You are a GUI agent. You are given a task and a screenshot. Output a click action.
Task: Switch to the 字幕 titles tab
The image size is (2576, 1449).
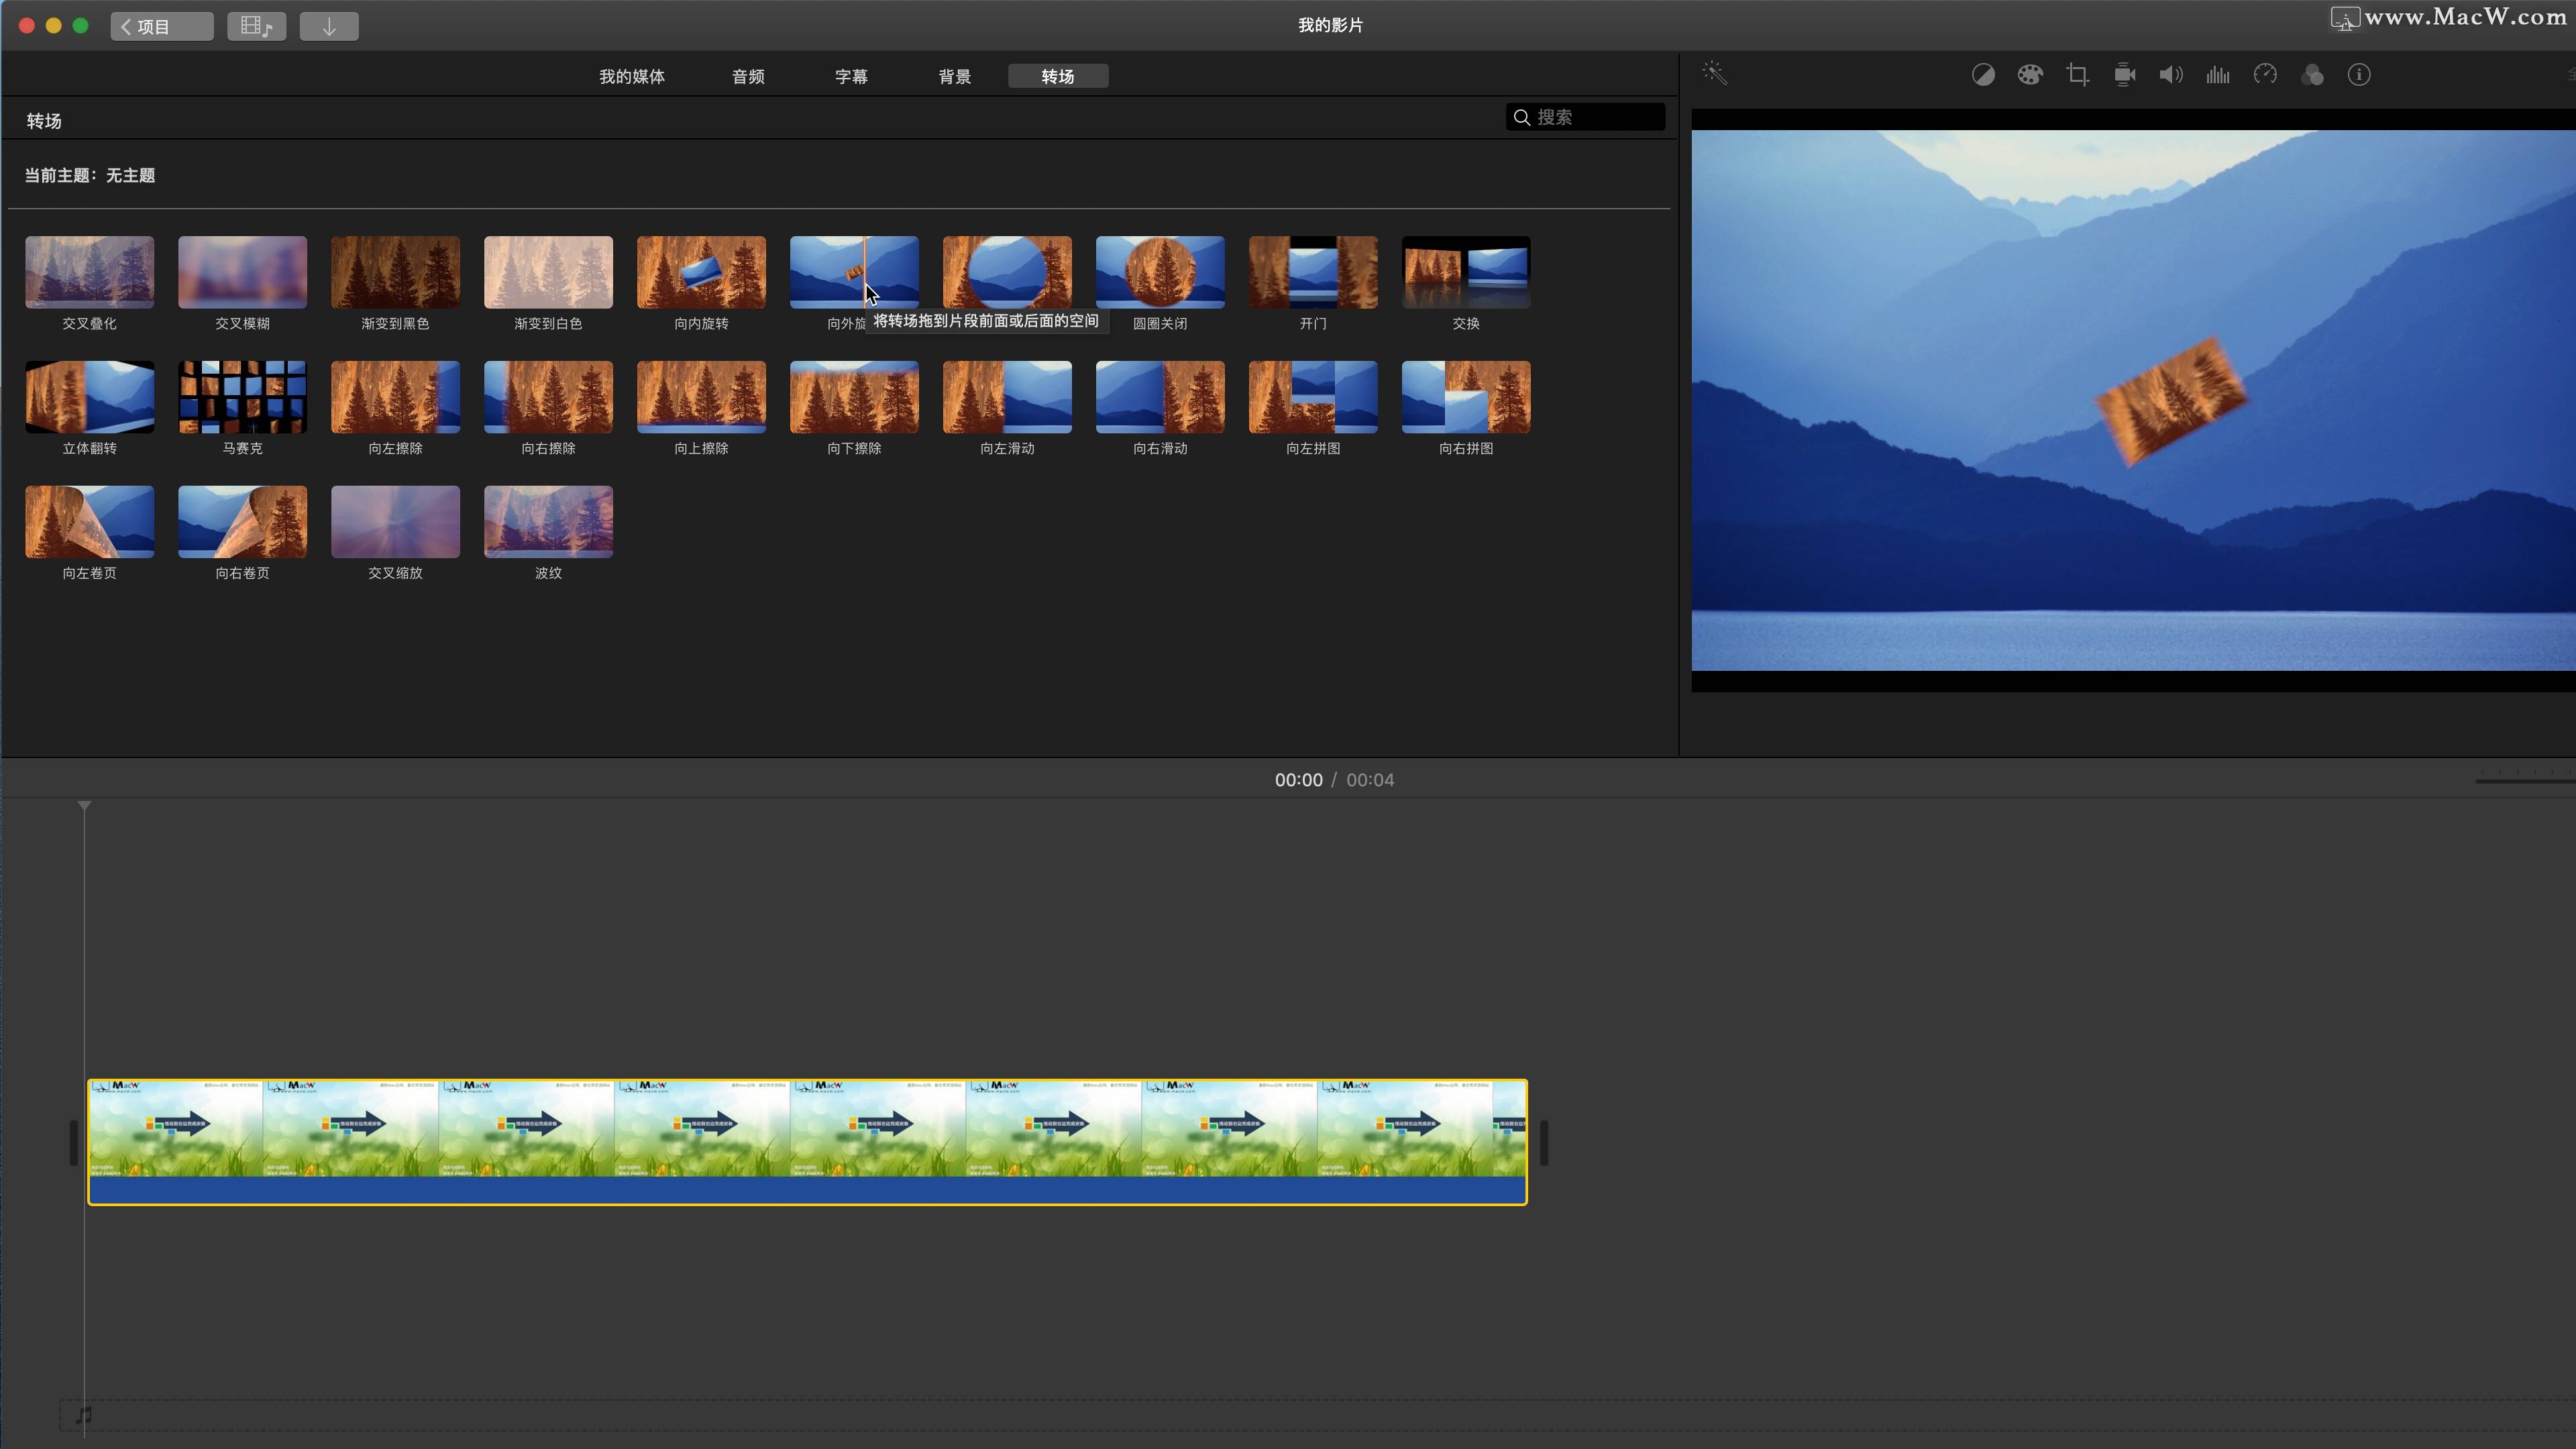851,77
